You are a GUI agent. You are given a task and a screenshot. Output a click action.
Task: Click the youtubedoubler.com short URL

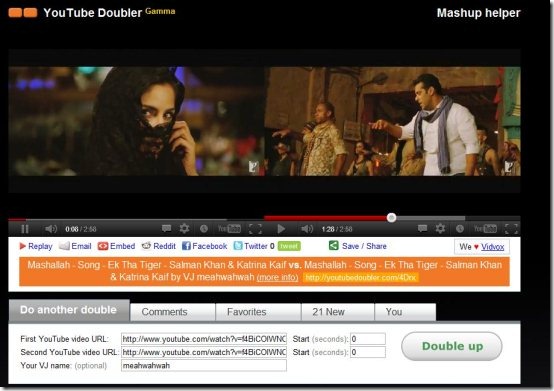pos(360,278)
